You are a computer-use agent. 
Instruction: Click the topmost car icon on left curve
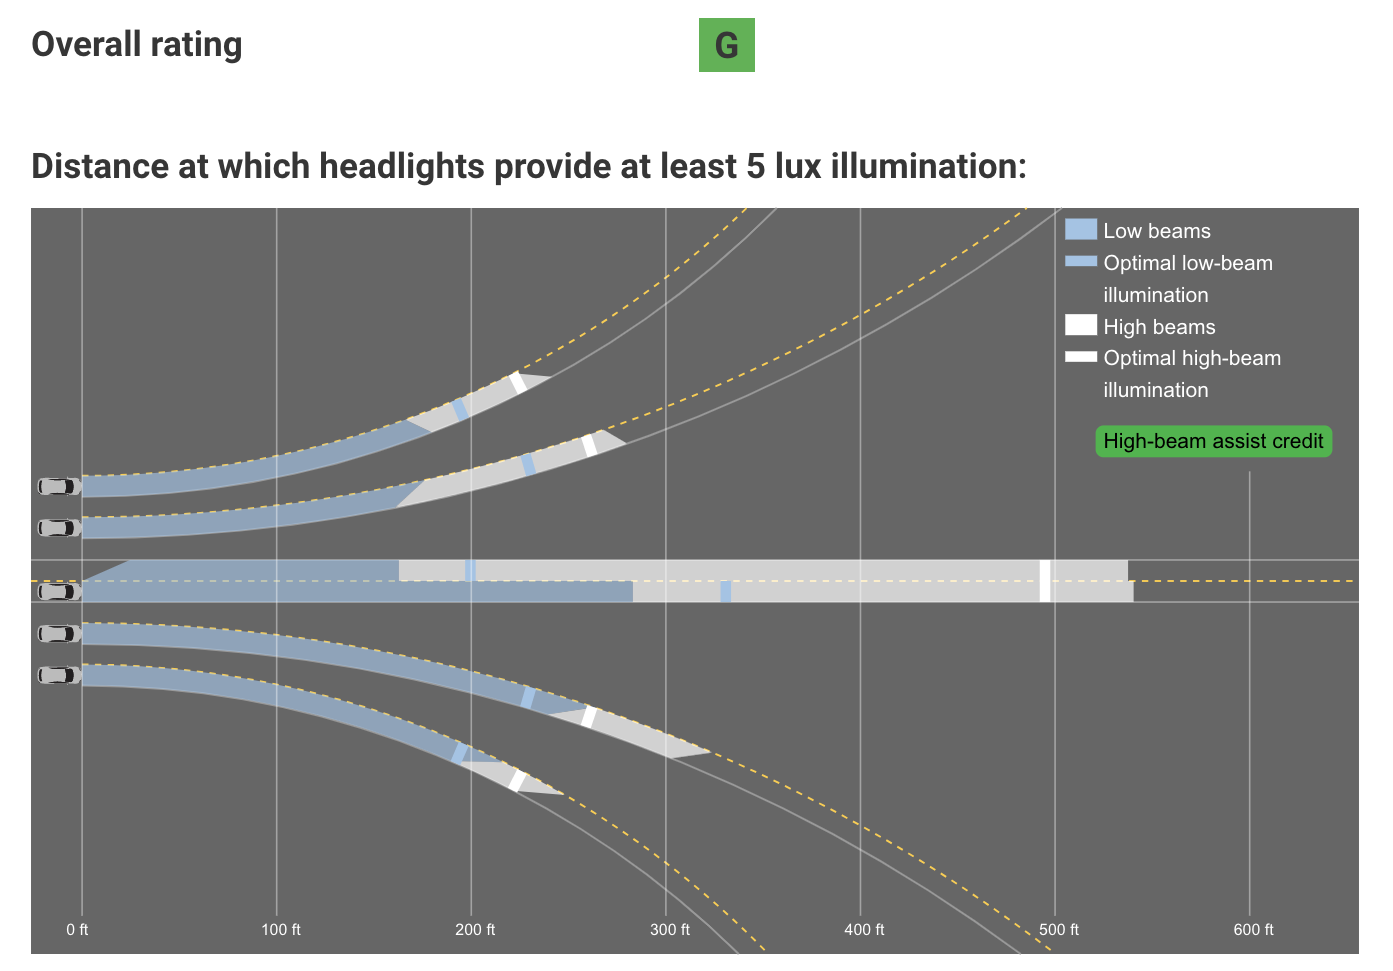[59, 487]
